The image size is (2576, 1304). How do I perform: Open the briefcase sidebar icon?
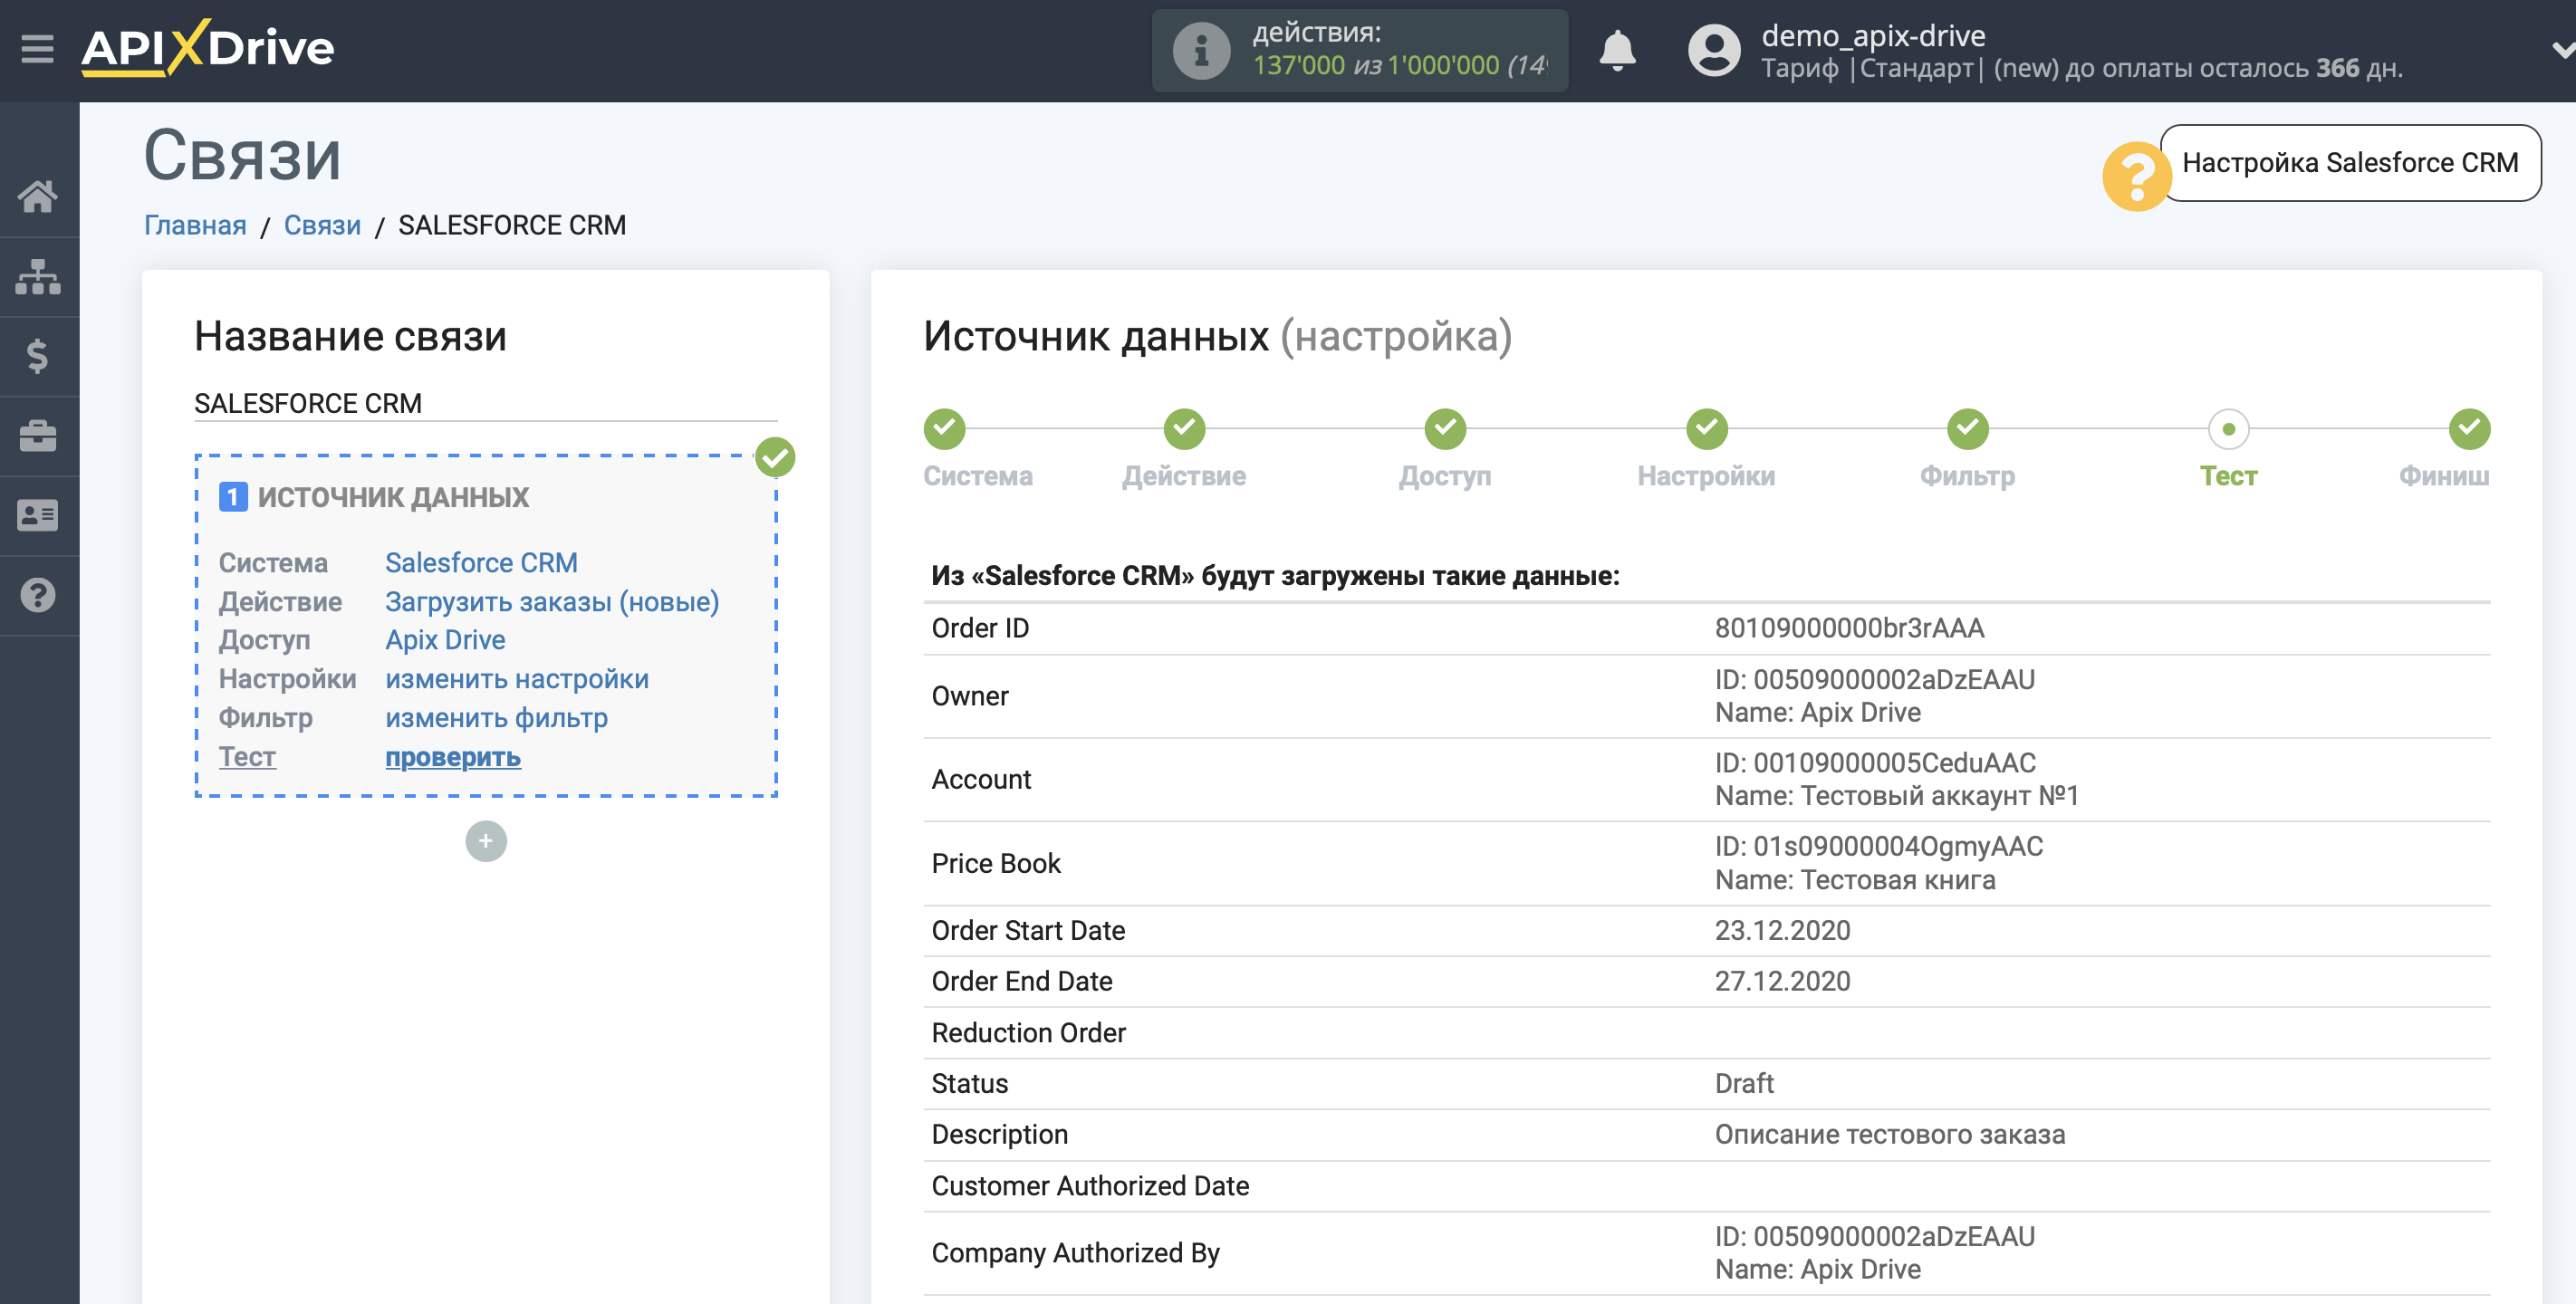pyautogui.click(x=38, y=436)
